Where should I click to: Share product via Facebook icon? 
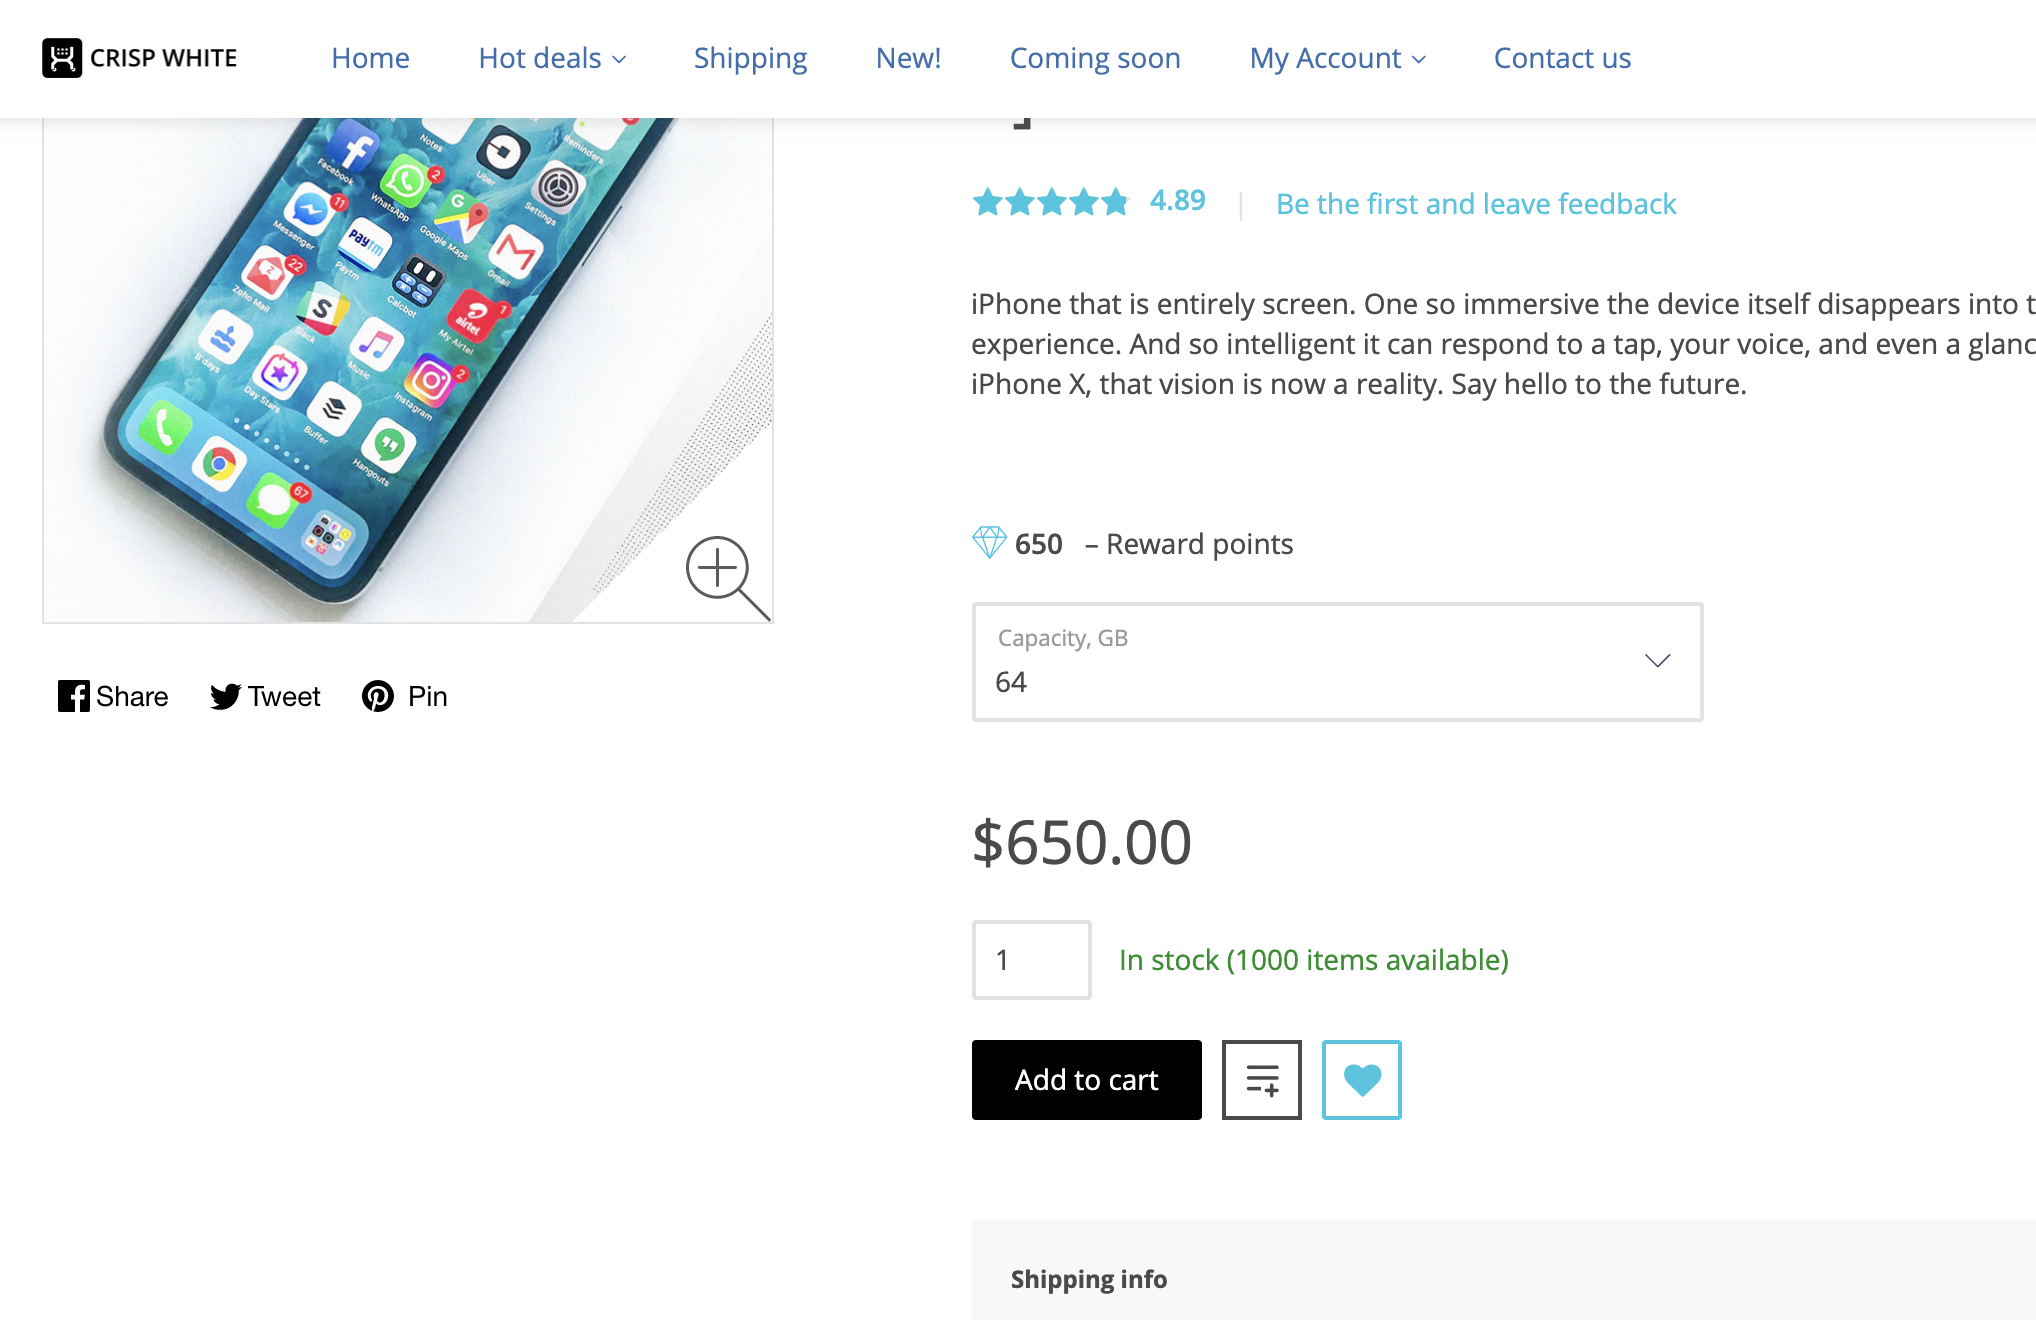(73, 696)
